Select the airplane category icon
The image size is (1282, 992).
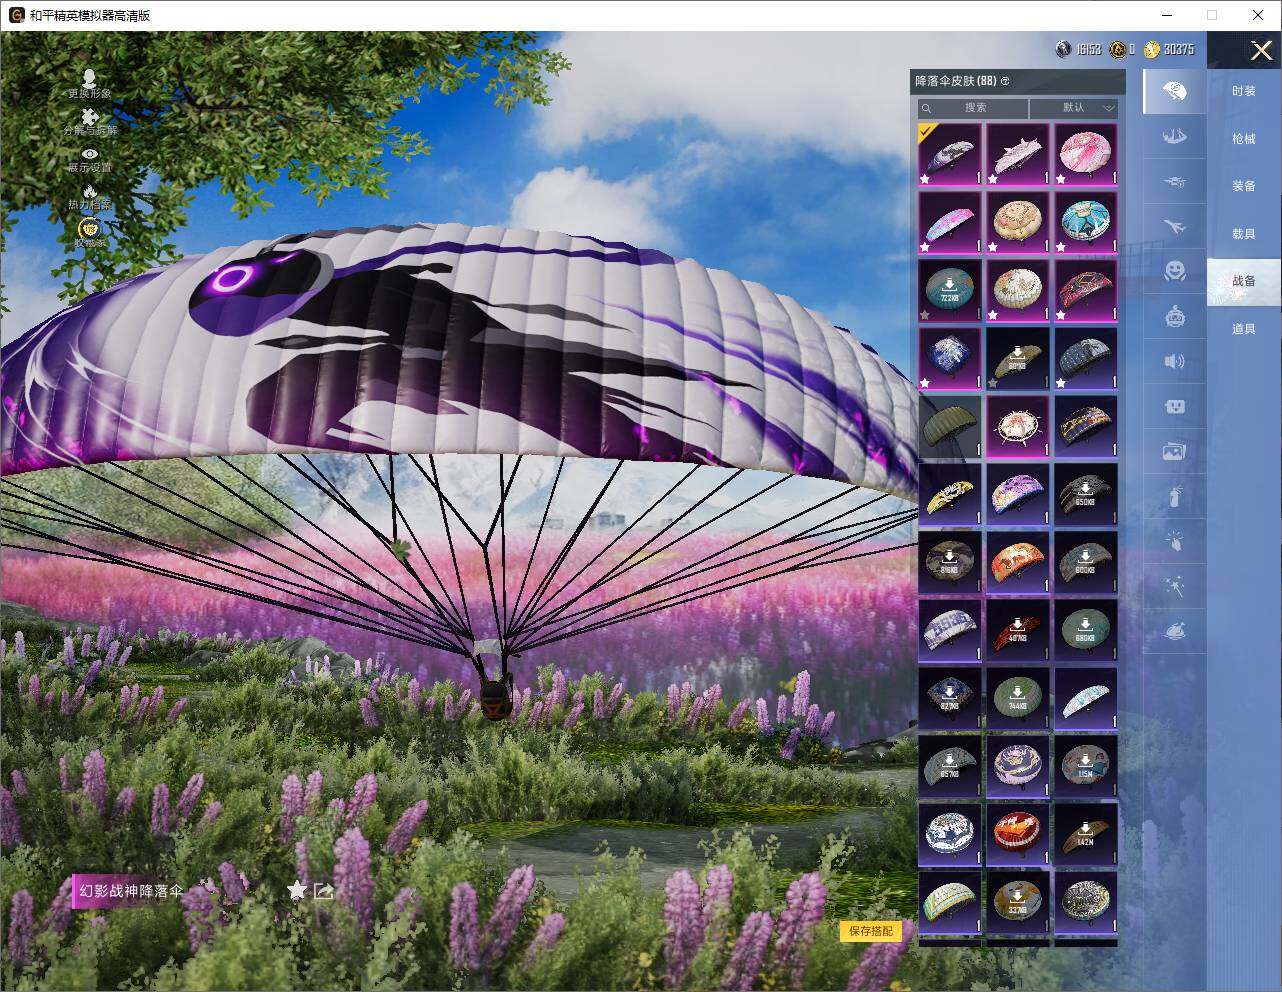1175,227
